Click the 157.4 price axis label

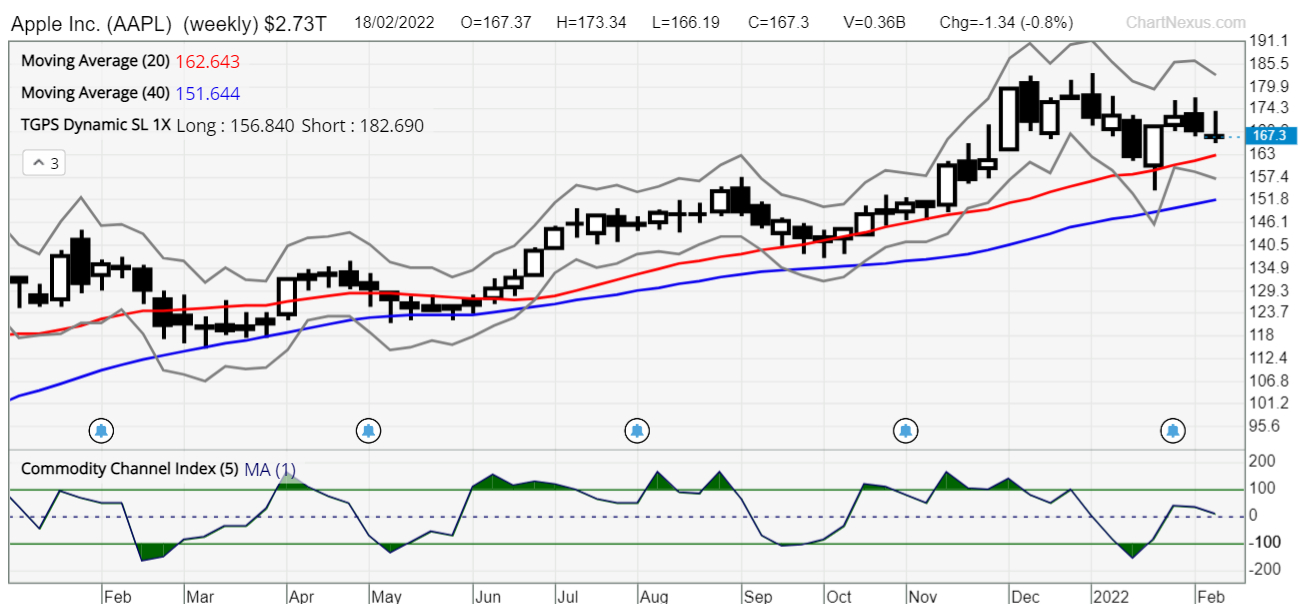pos(1268,176)
